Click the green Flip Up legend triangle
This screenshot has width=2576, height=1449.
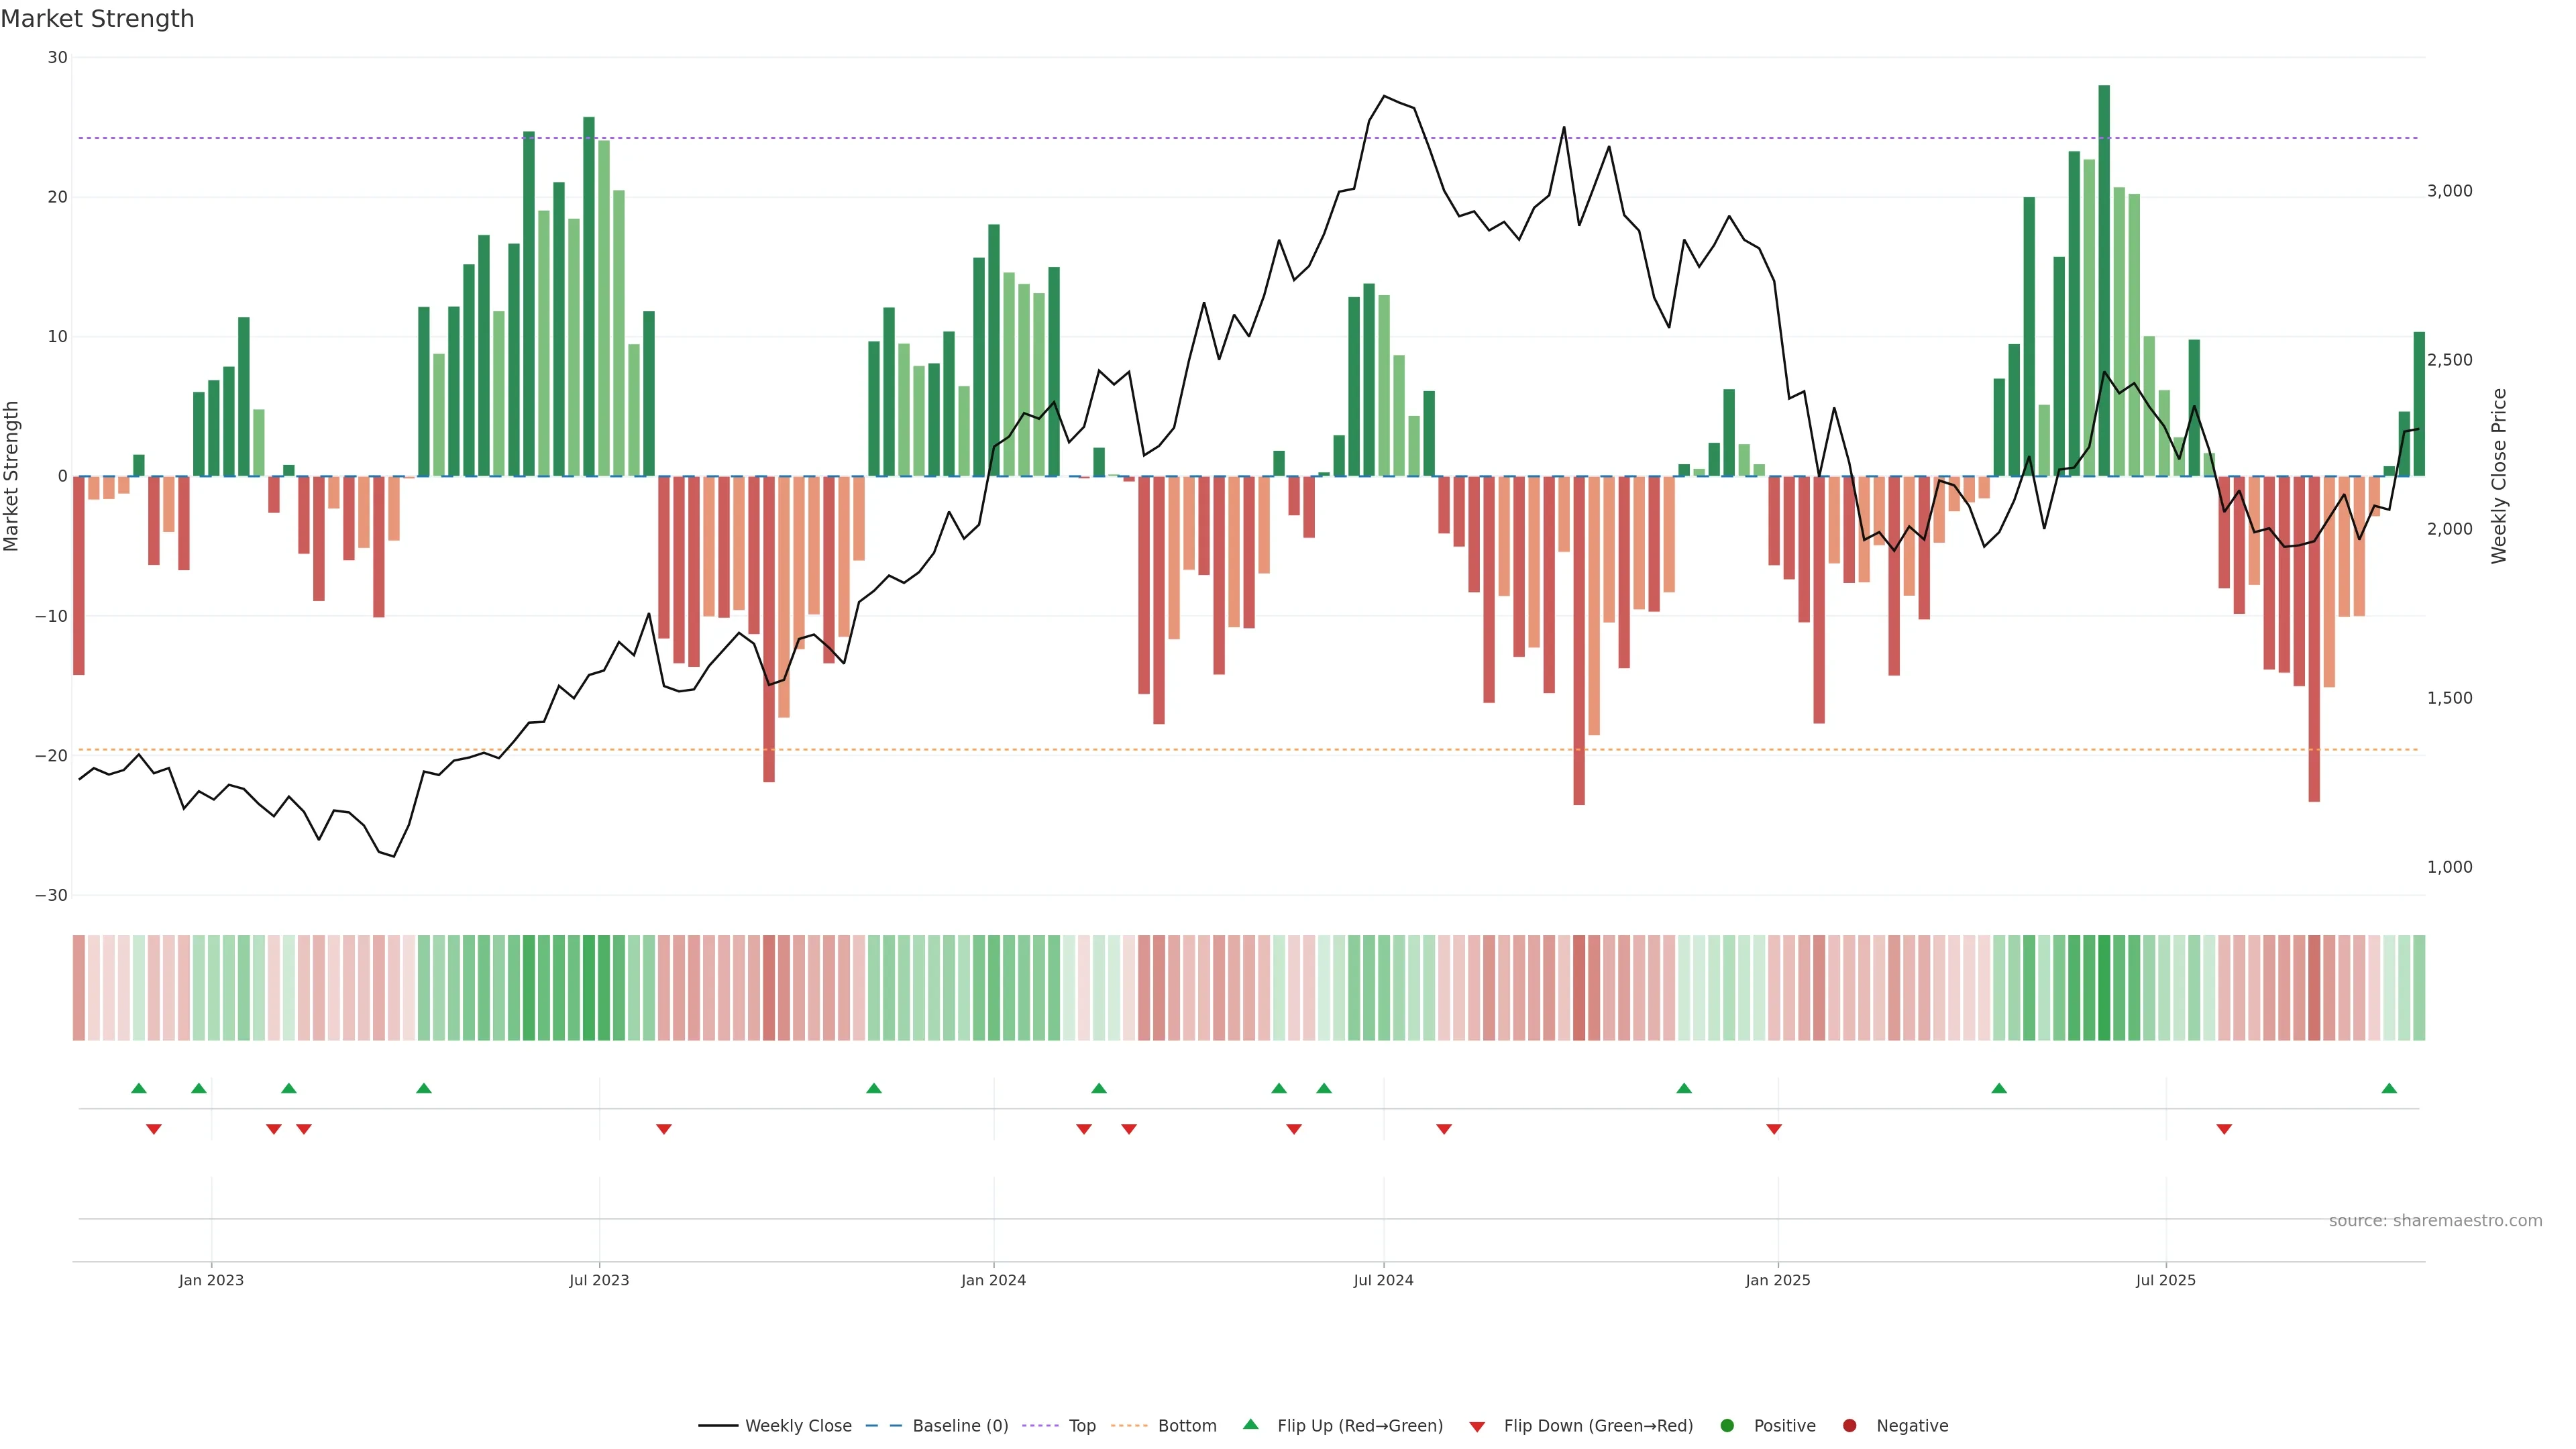tap(1250, 1425)
